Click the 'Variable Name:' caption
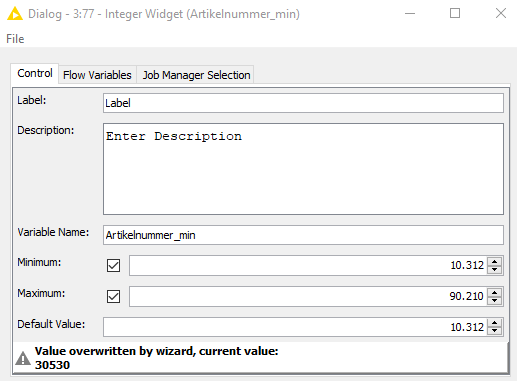Screen dimensions: 517x381 point(53,232)
